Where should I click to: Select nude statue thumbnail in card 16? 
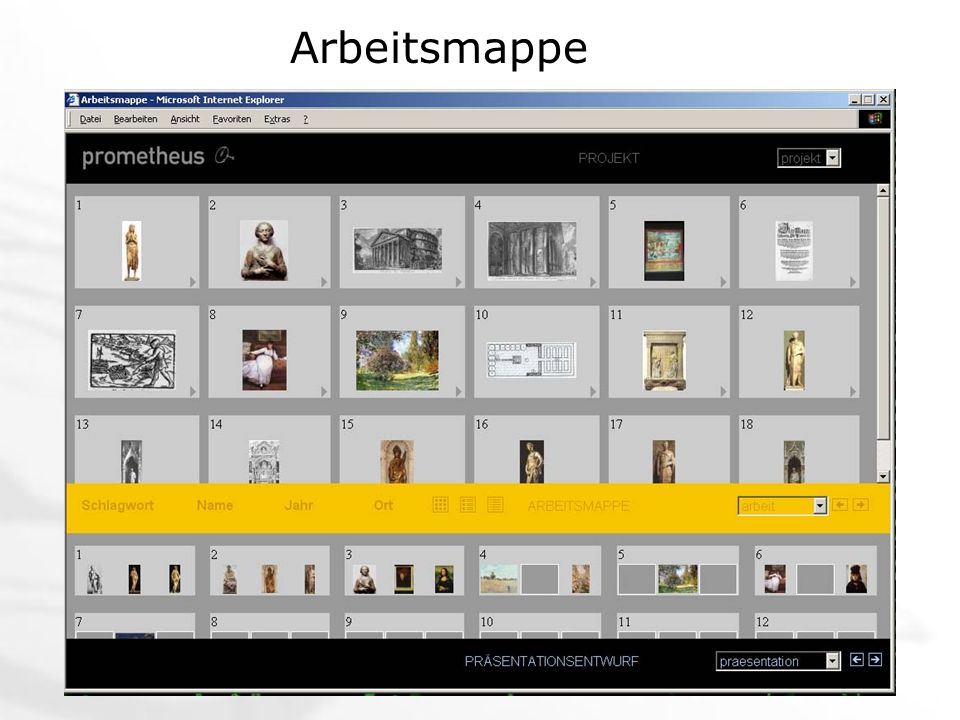531,462
